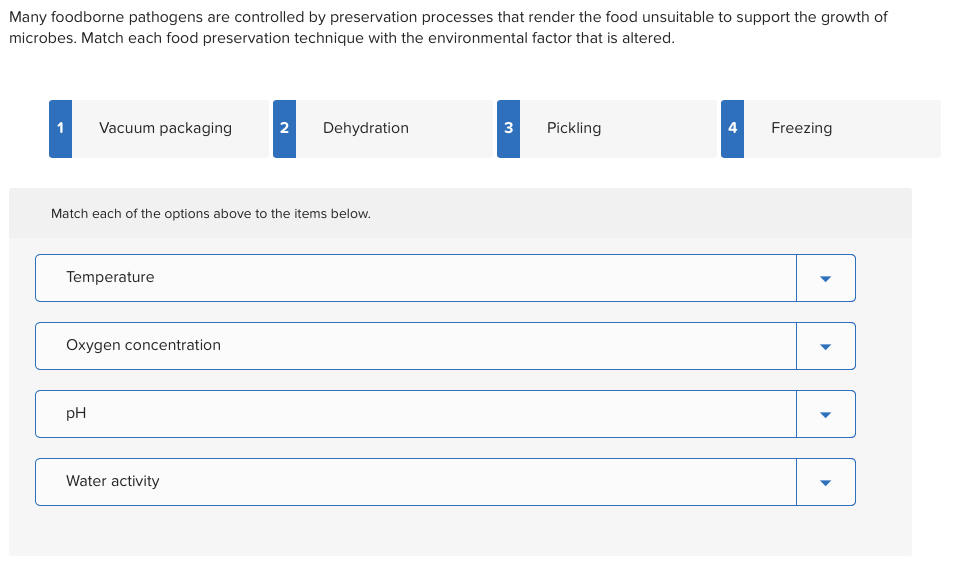The height and width of the screenshot is (587, 954).
Task: Click the Temperature text in its row
Action: pos(110,277)
